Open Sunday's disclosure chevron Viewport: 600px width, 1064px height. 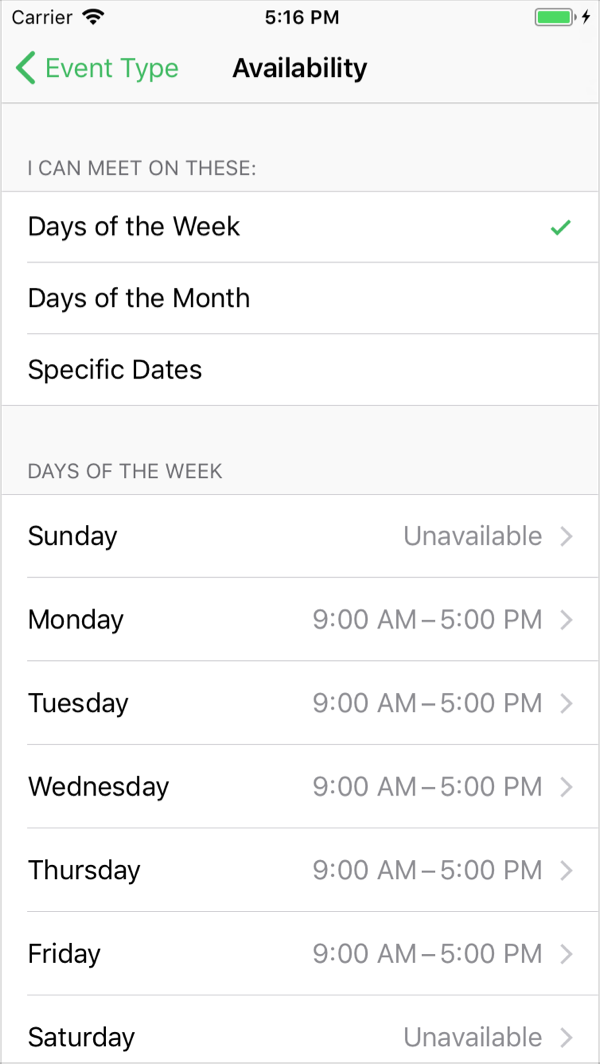[567, 537]
